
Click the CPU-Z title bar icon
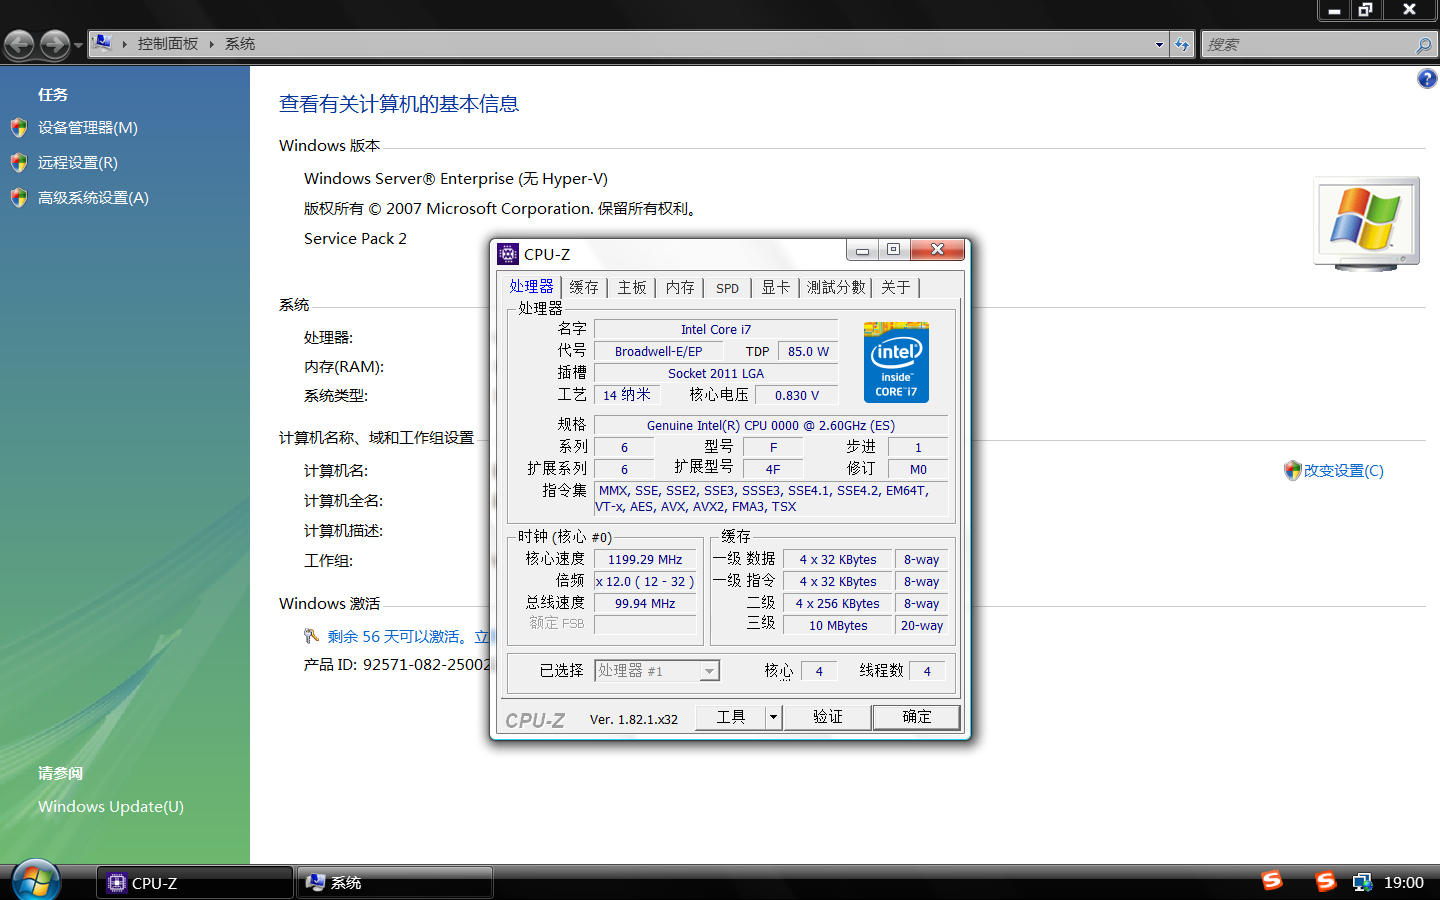508,253
